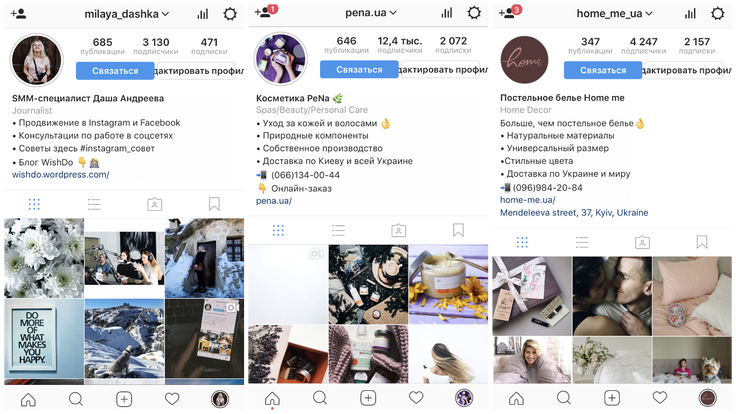The image size is (736, 414).
Task: Tap add-person icon with badge 3
Action: [509, 12]
